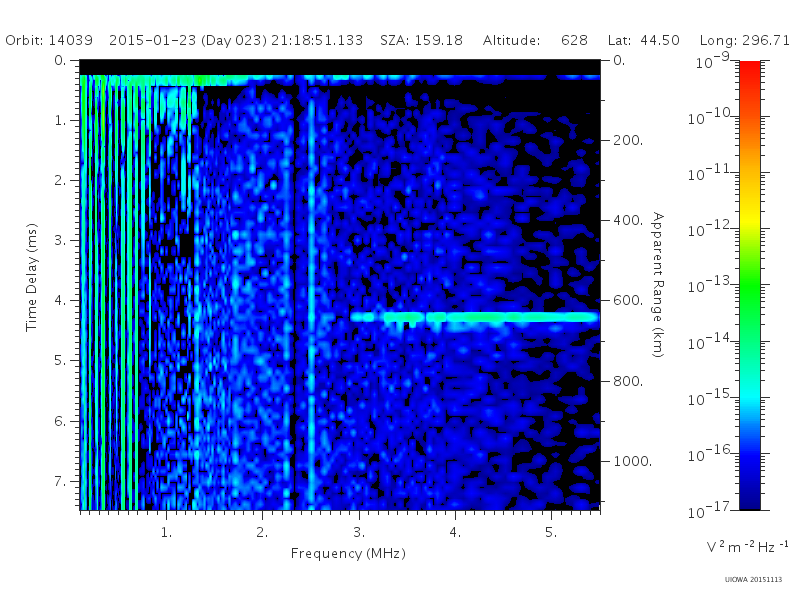The image size is (800, 600).
Task: Click the apparent range label '800.'
Action: 628,381
